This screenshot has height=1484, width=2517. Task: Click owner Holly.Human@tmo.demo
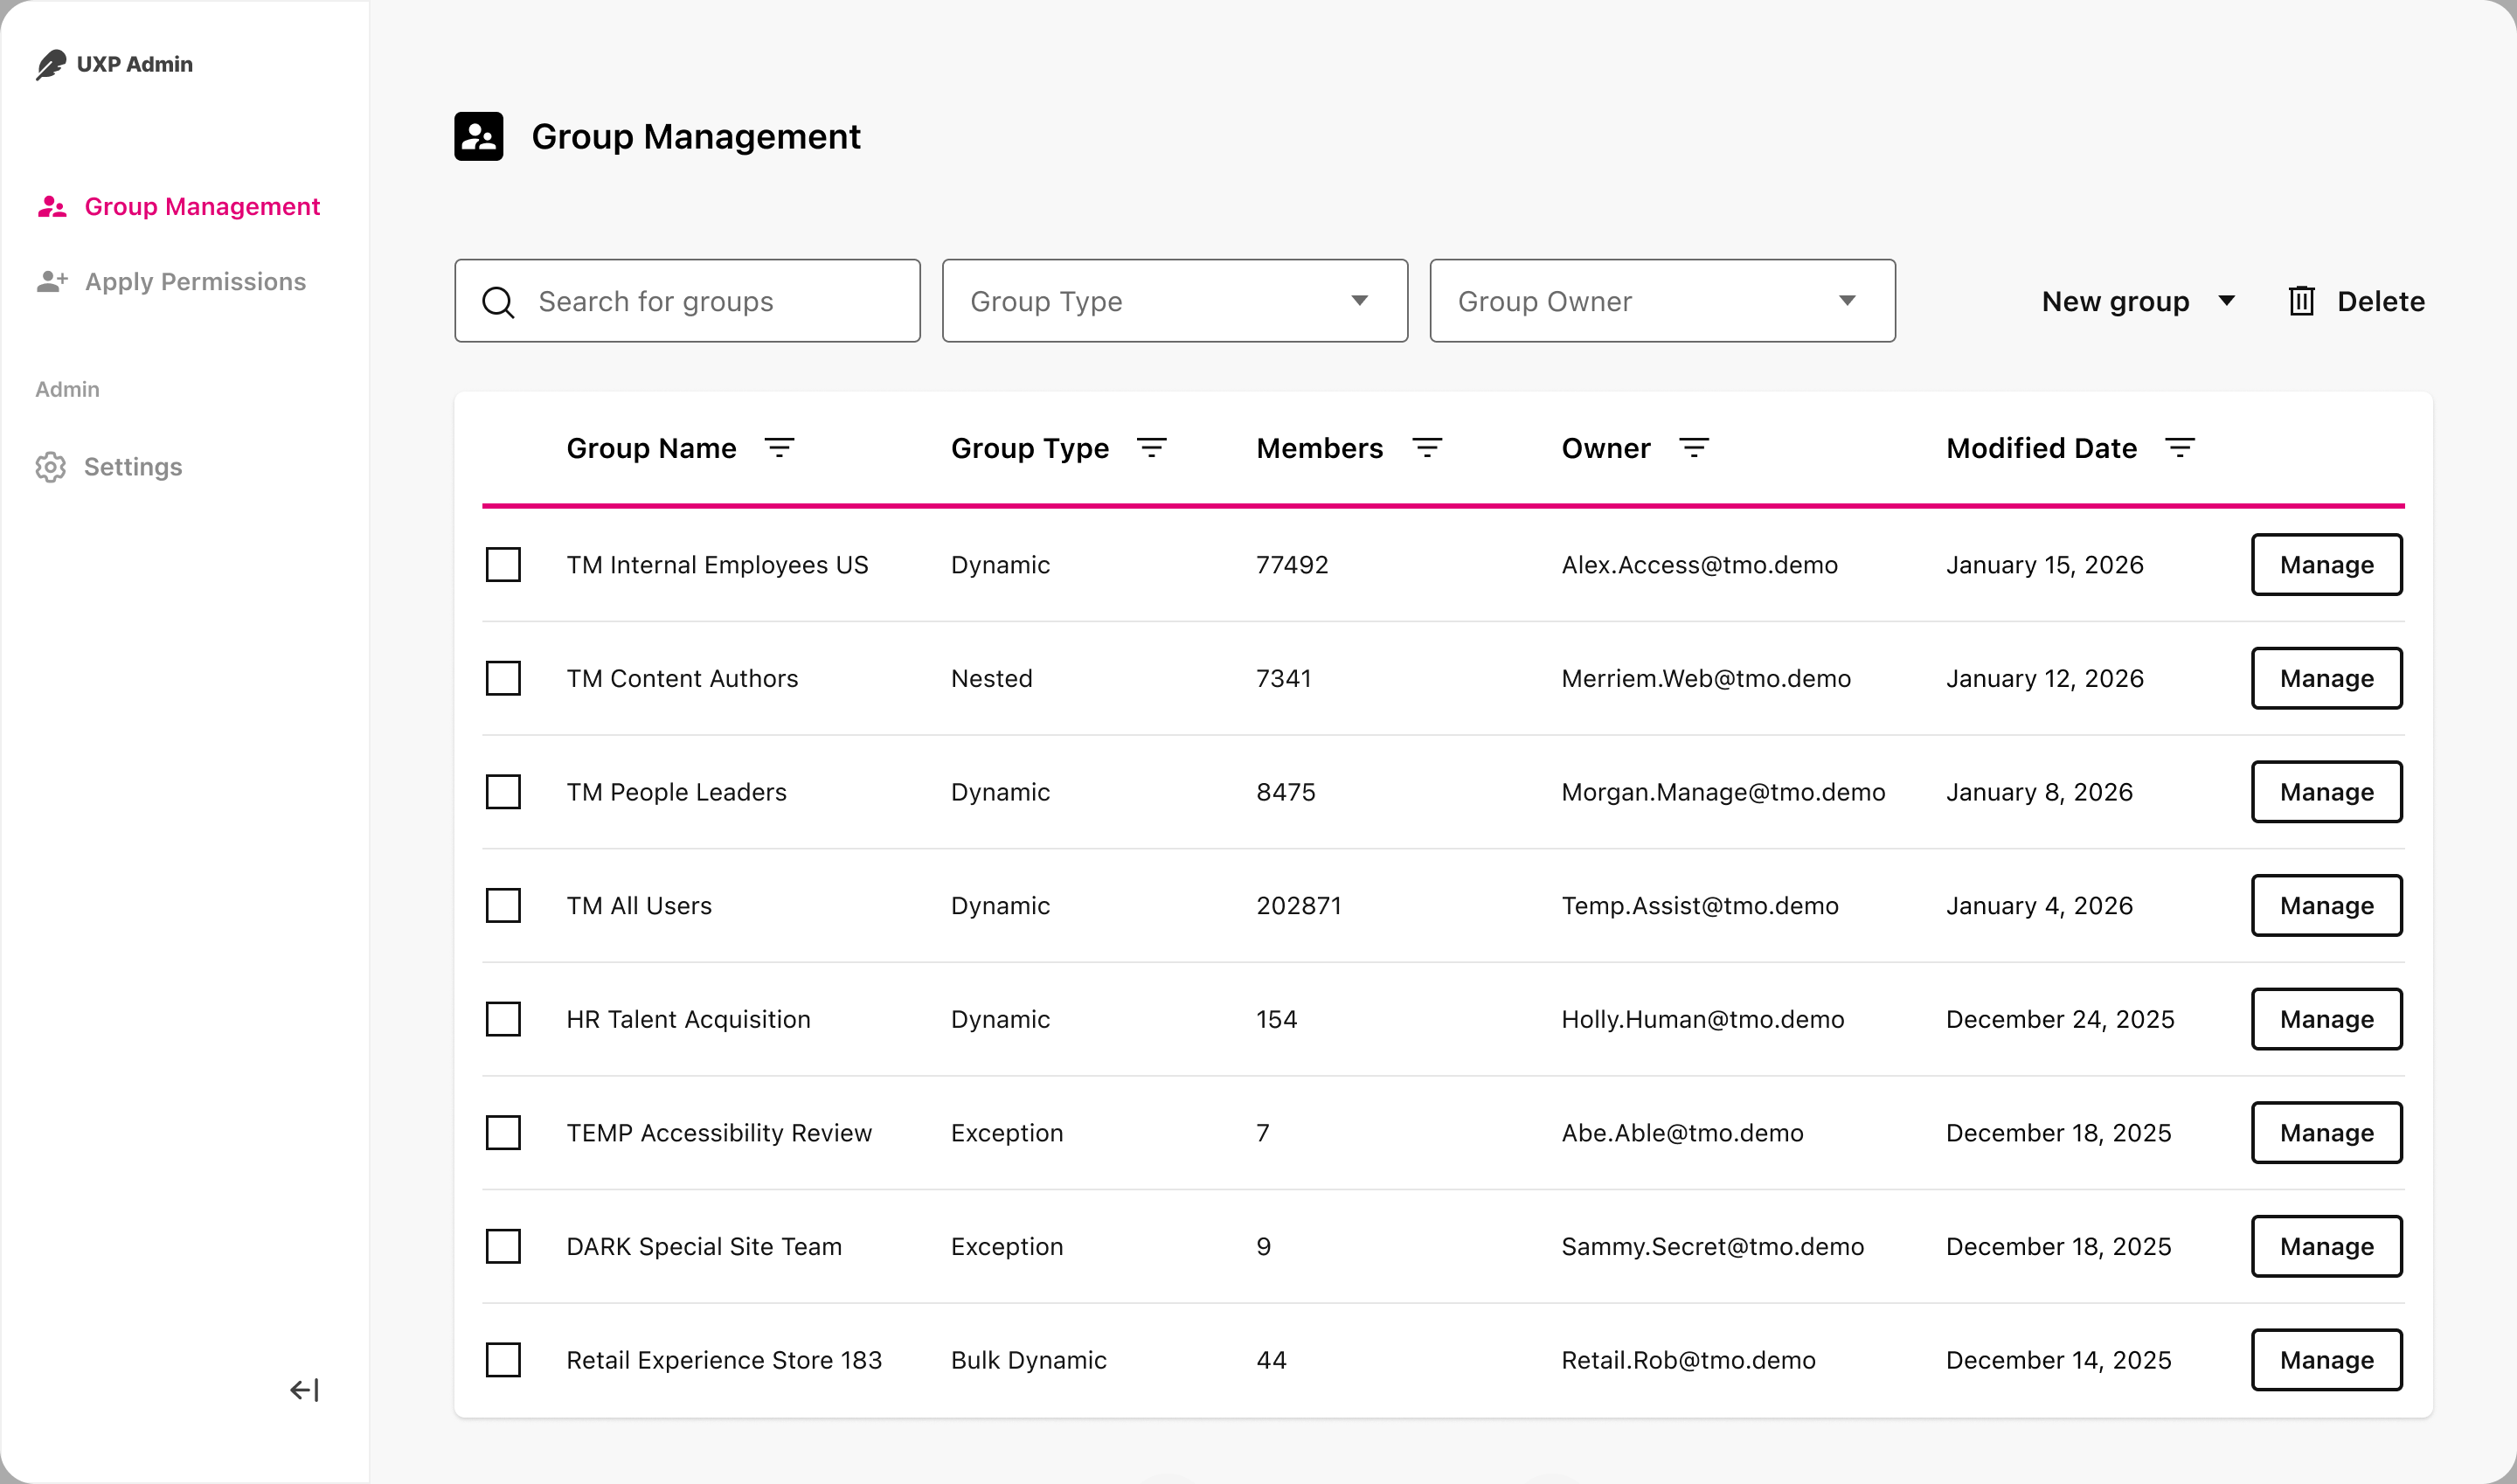1703,1019
